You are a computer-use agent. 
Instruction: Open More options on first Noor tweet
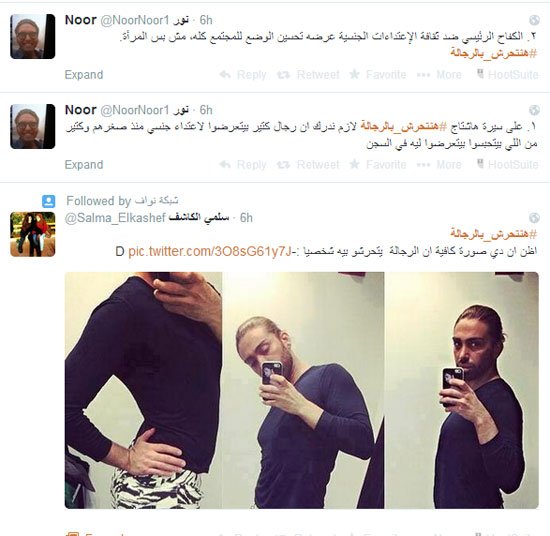tap(439, 75)
